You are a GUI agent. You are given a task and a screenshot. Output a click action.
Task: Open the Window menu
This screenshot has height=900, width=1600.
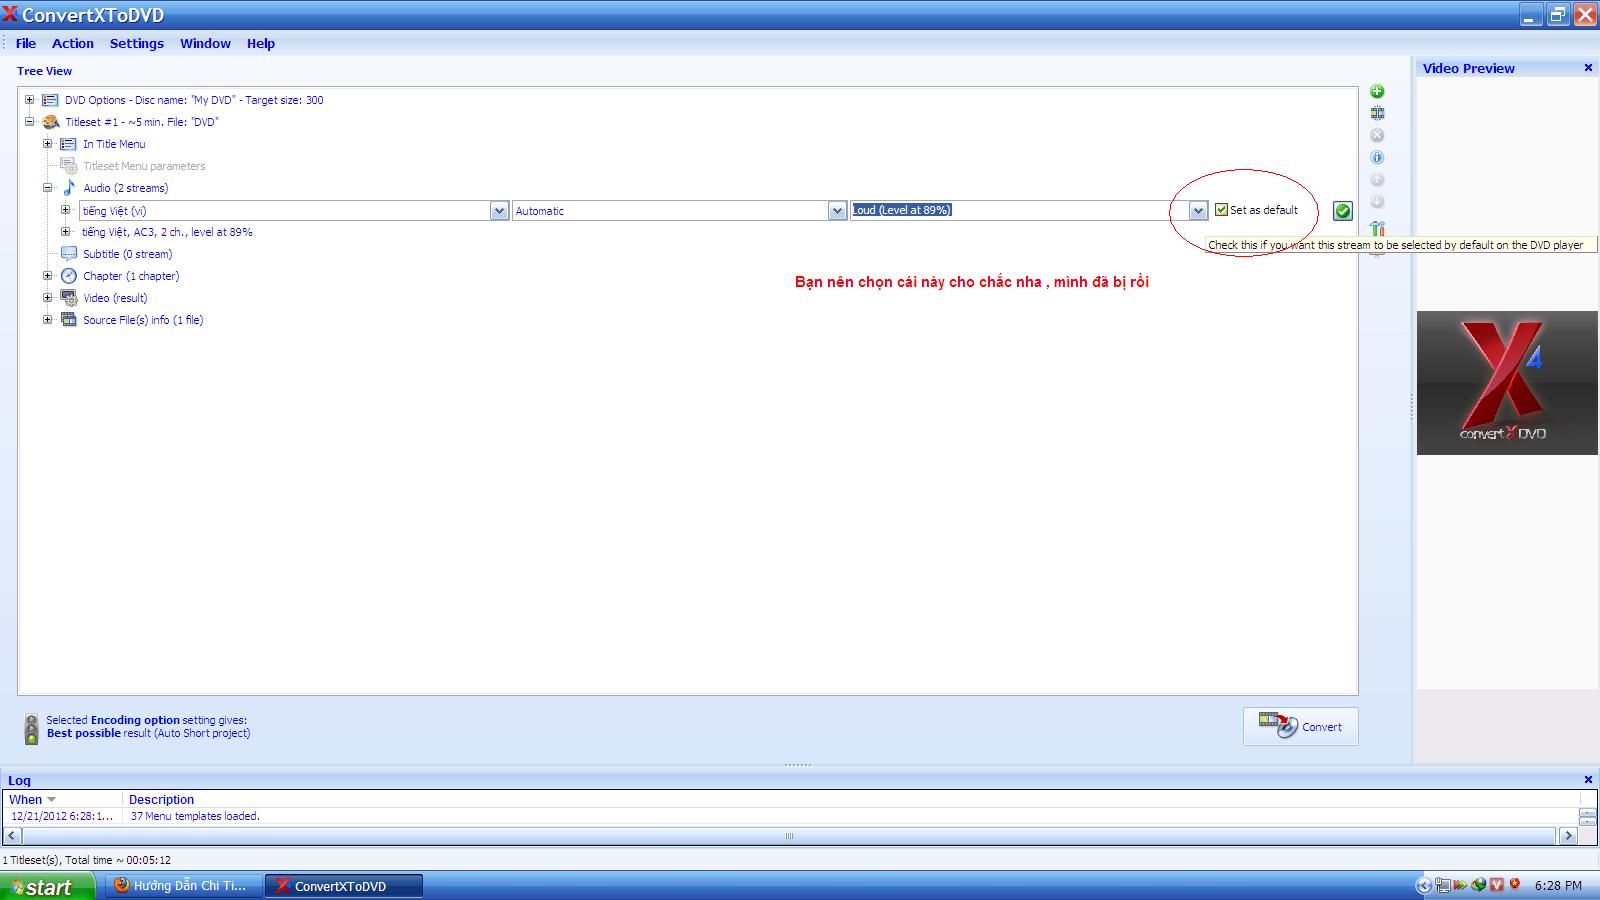coord(205,43)
